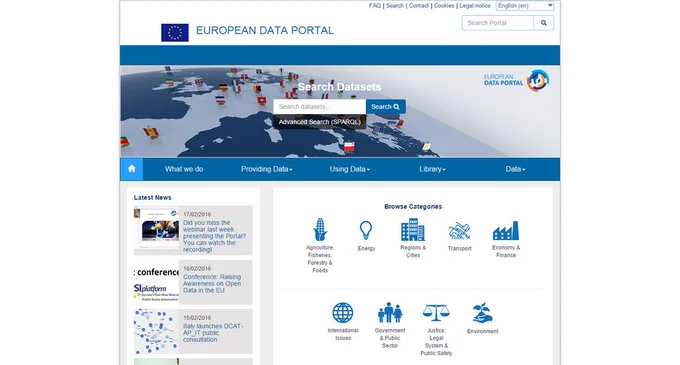680x365 pixels.
Task: Choose the Transport category icon
Action: (459, 231)
